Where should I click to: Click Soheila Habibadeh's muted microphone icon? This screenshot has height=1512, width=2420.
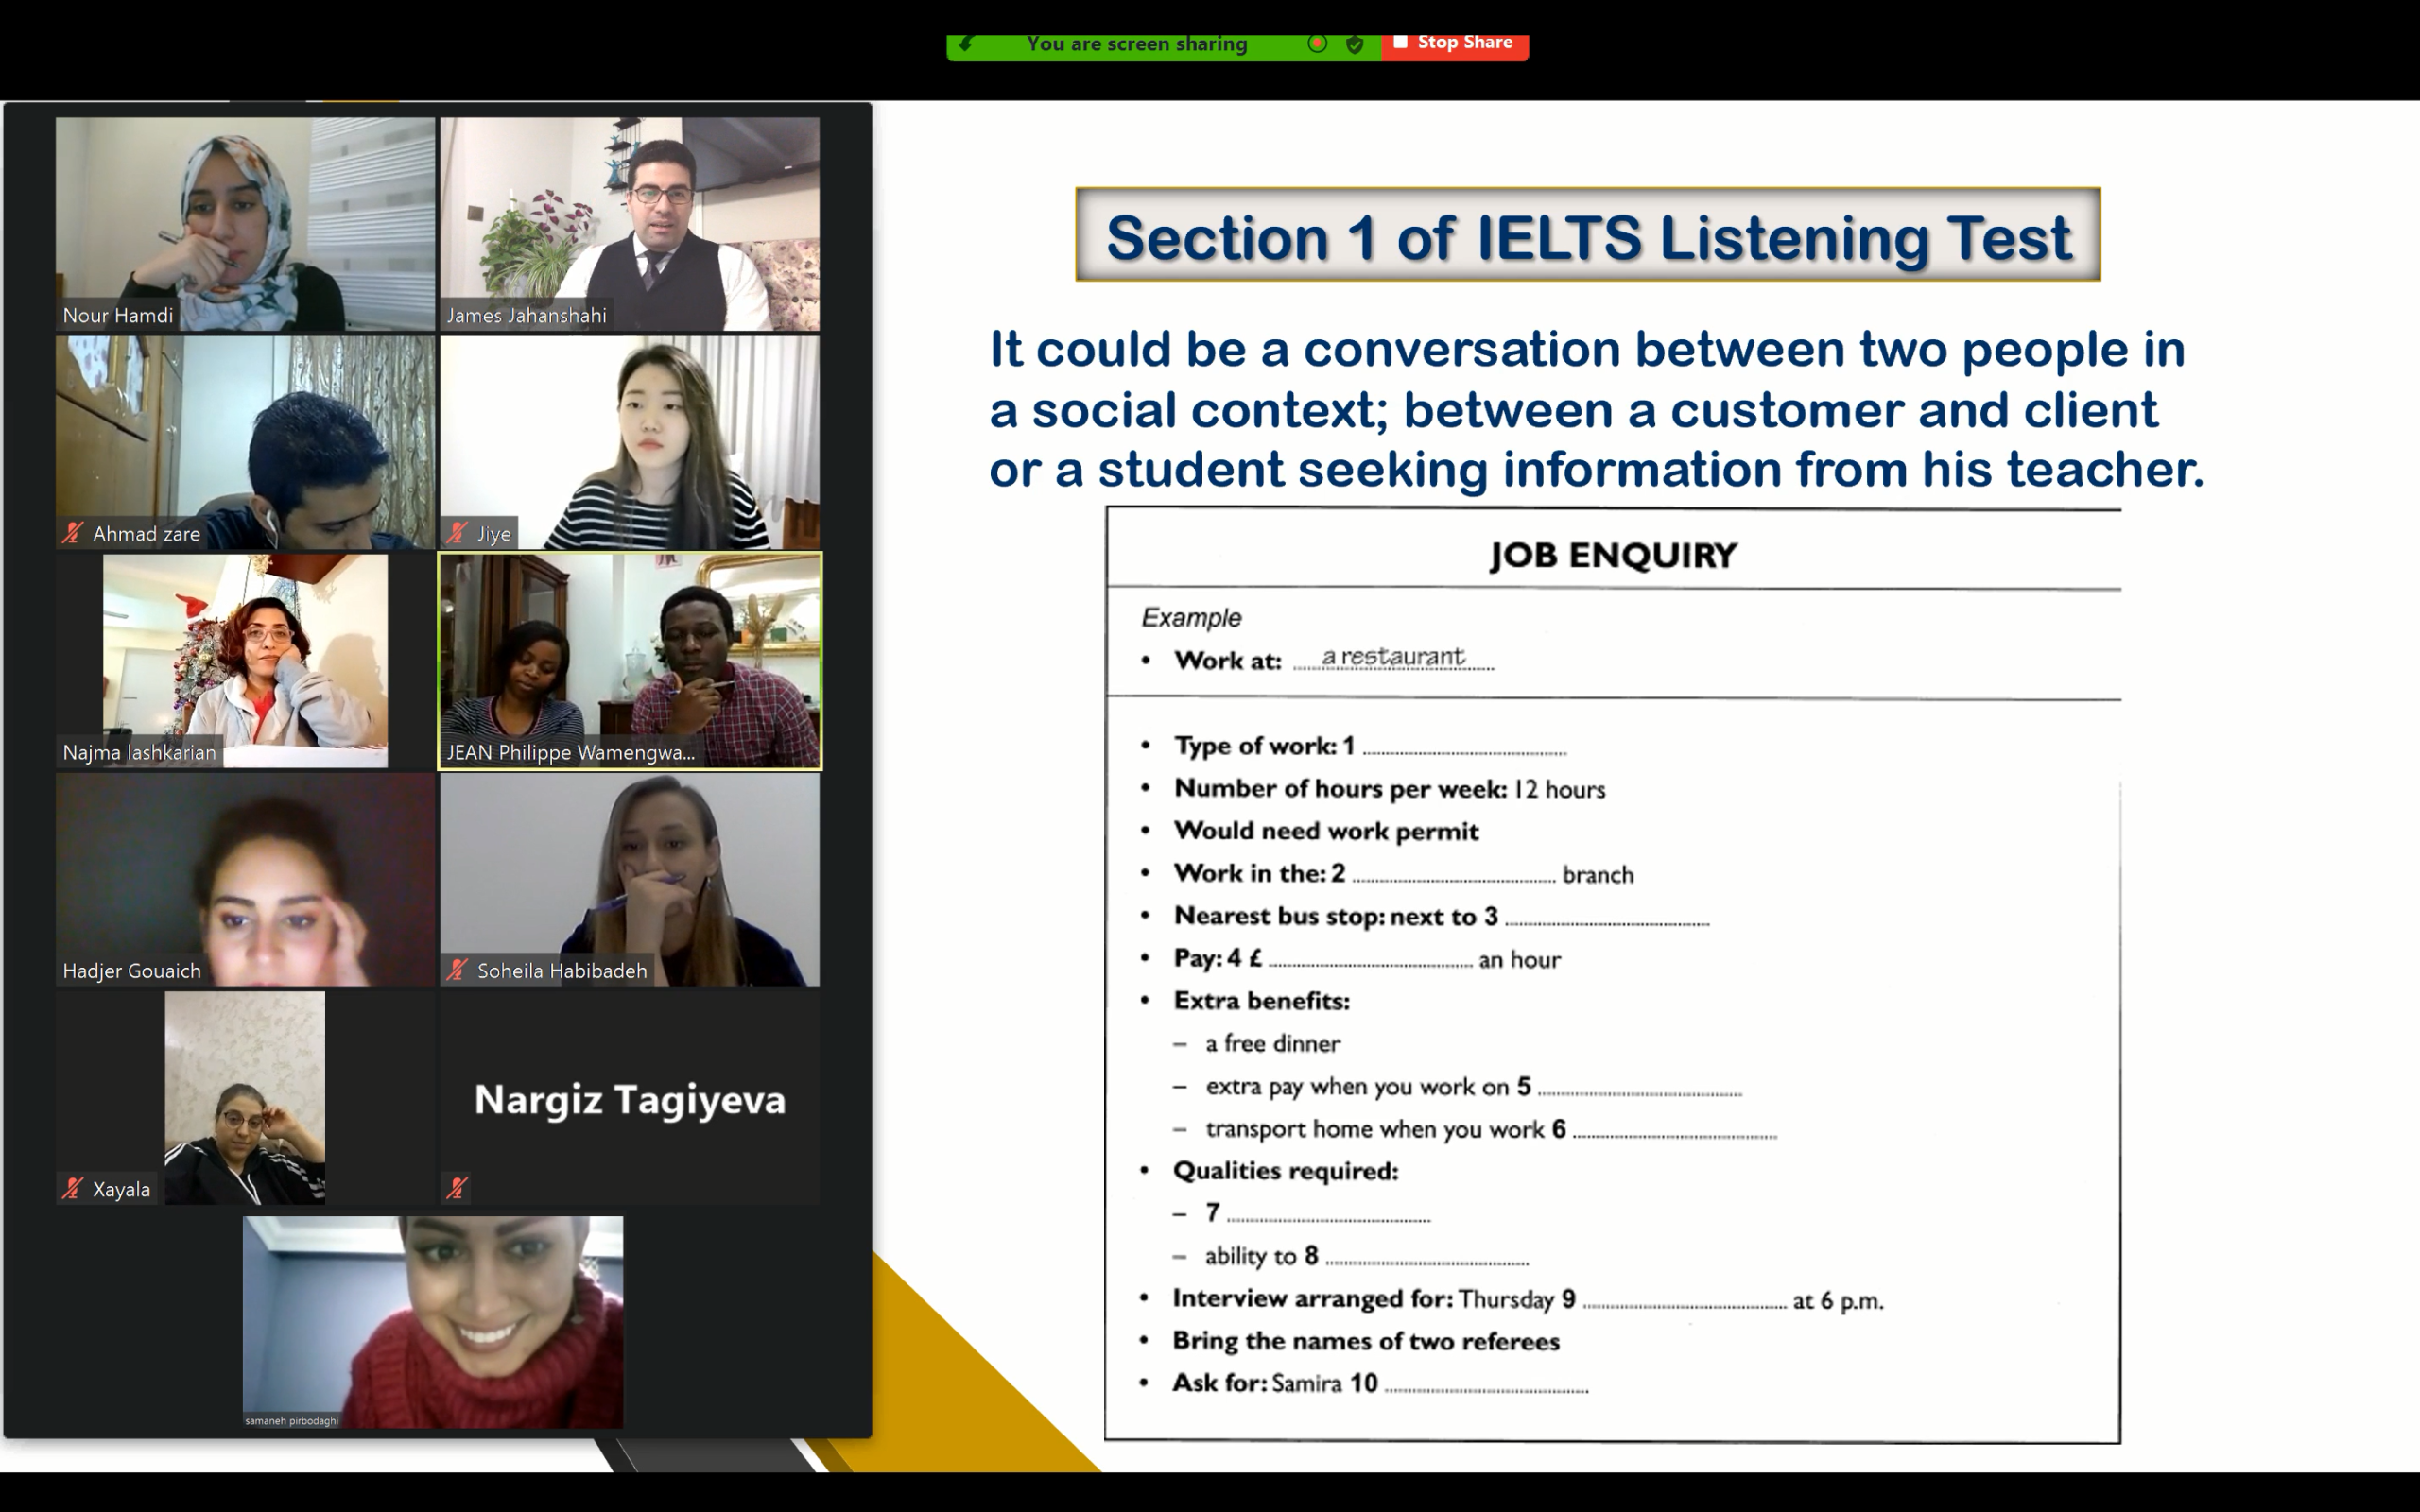[x=457, y=970]
